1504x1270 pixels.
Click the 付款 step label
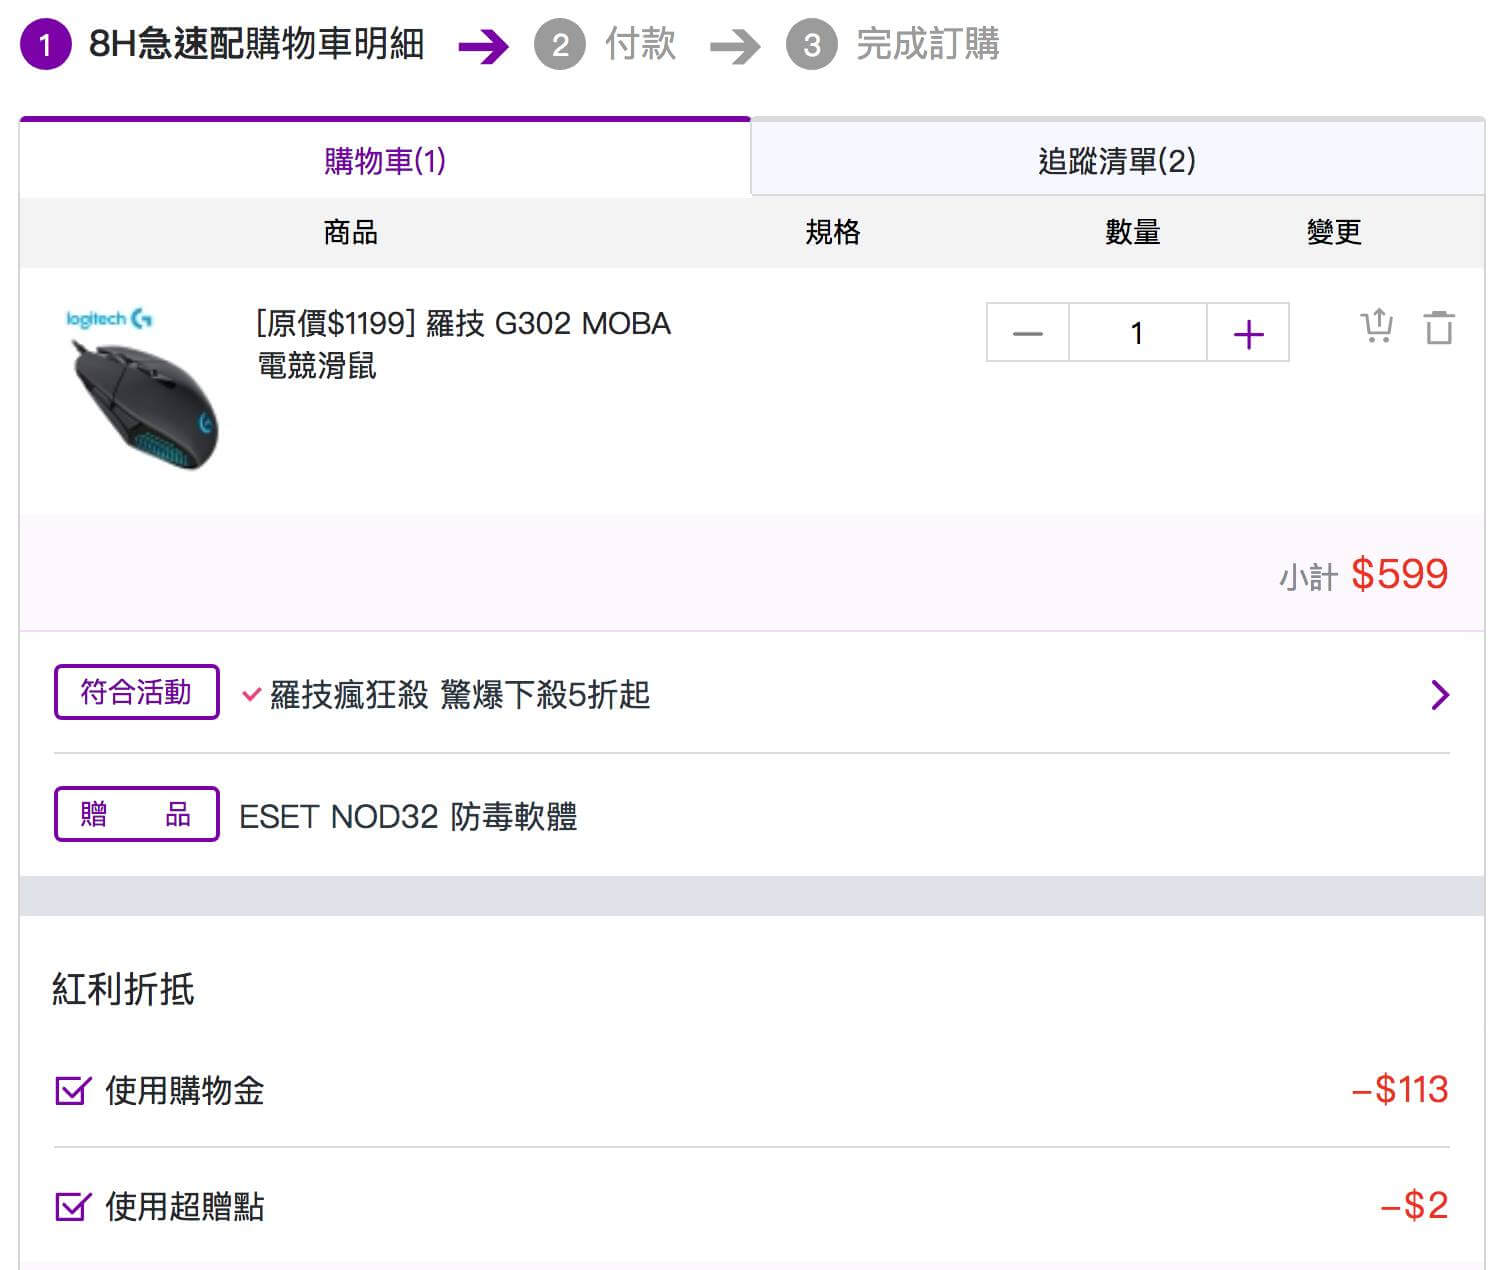640,45
